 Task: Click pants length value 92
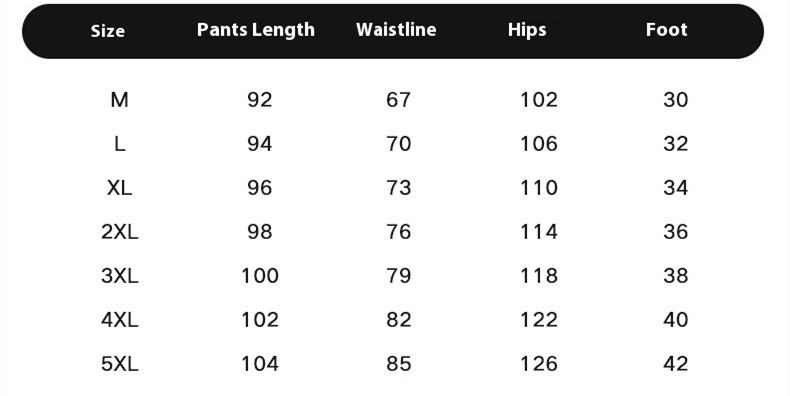[x=259, y=100]
